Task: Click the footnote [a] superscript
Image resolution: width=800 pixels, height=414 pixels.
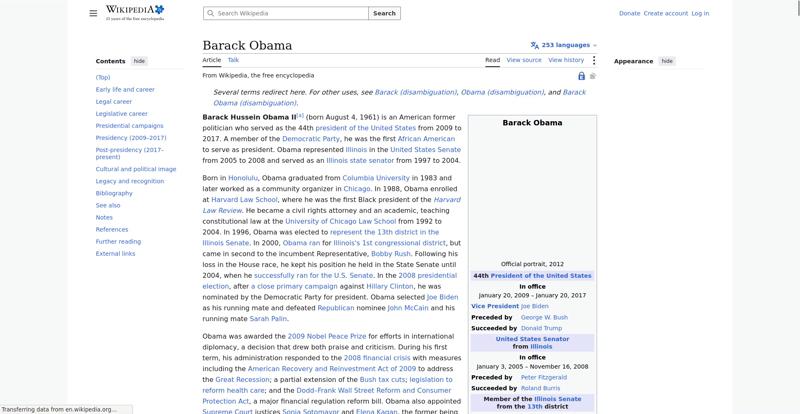Action: point(300,115)
